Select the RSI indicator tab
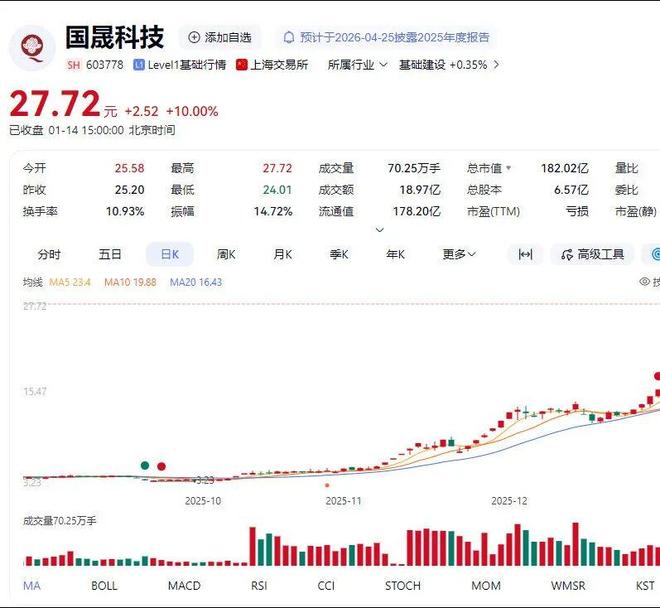This screenshot has height=608, width=660. (259, 585)
